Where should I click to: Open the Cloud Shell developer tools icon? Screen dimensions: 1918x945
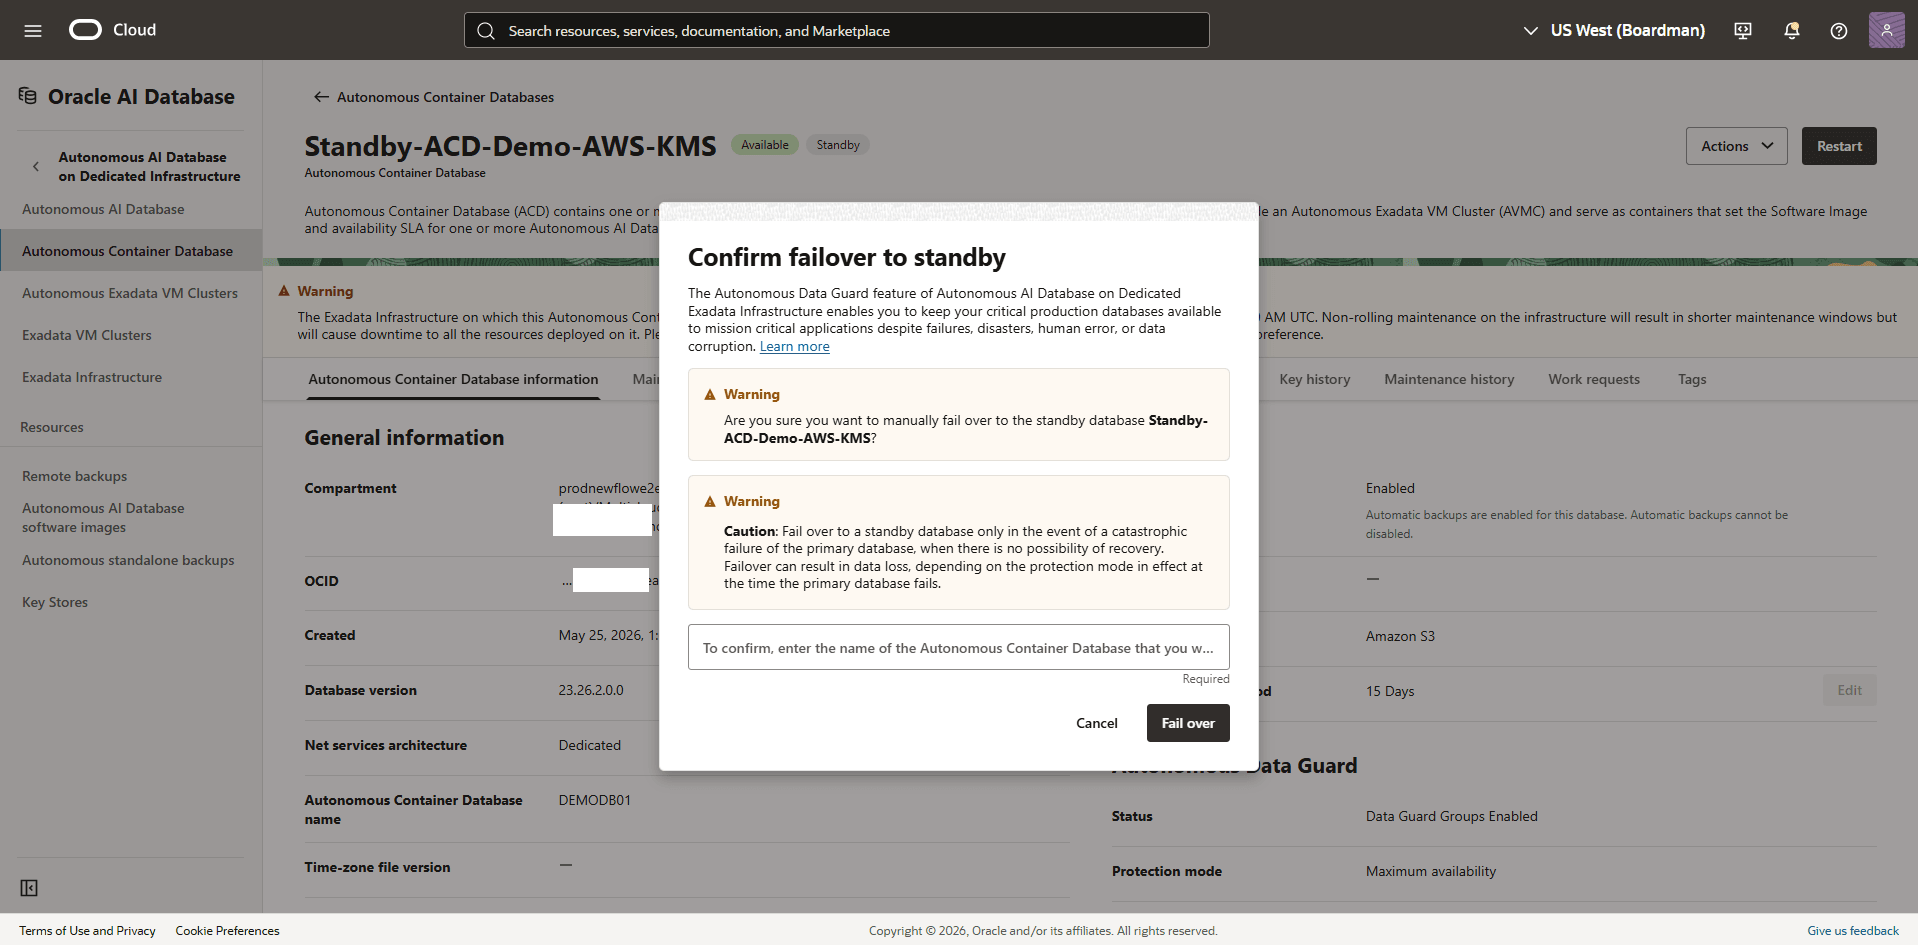1743,31
